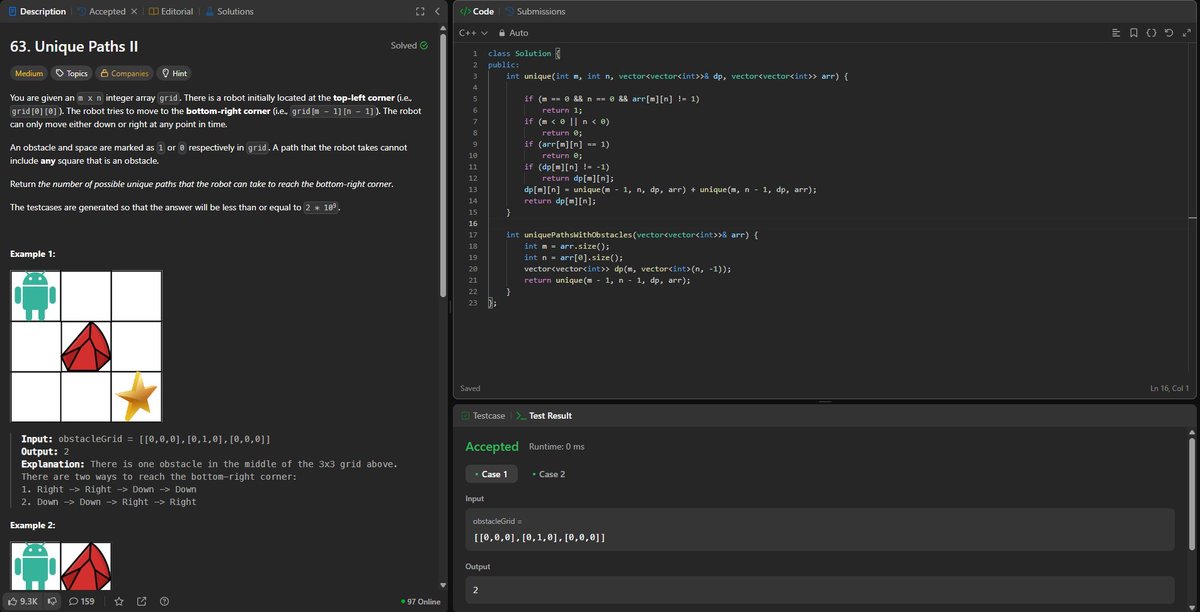
Task: Click the Accepted result status
Action: (492, 446)
